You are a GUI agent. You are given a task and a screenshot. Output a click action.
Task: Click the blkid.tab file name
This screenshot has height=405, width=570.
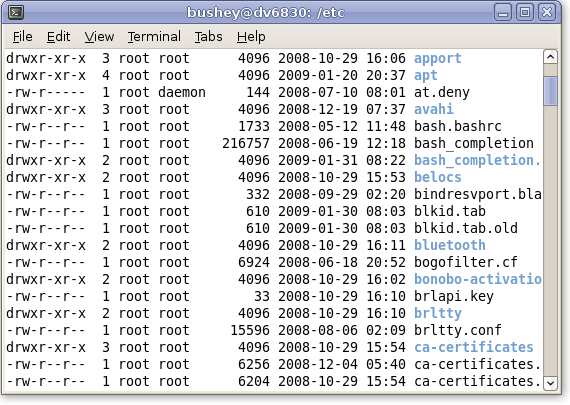[450, 211]
